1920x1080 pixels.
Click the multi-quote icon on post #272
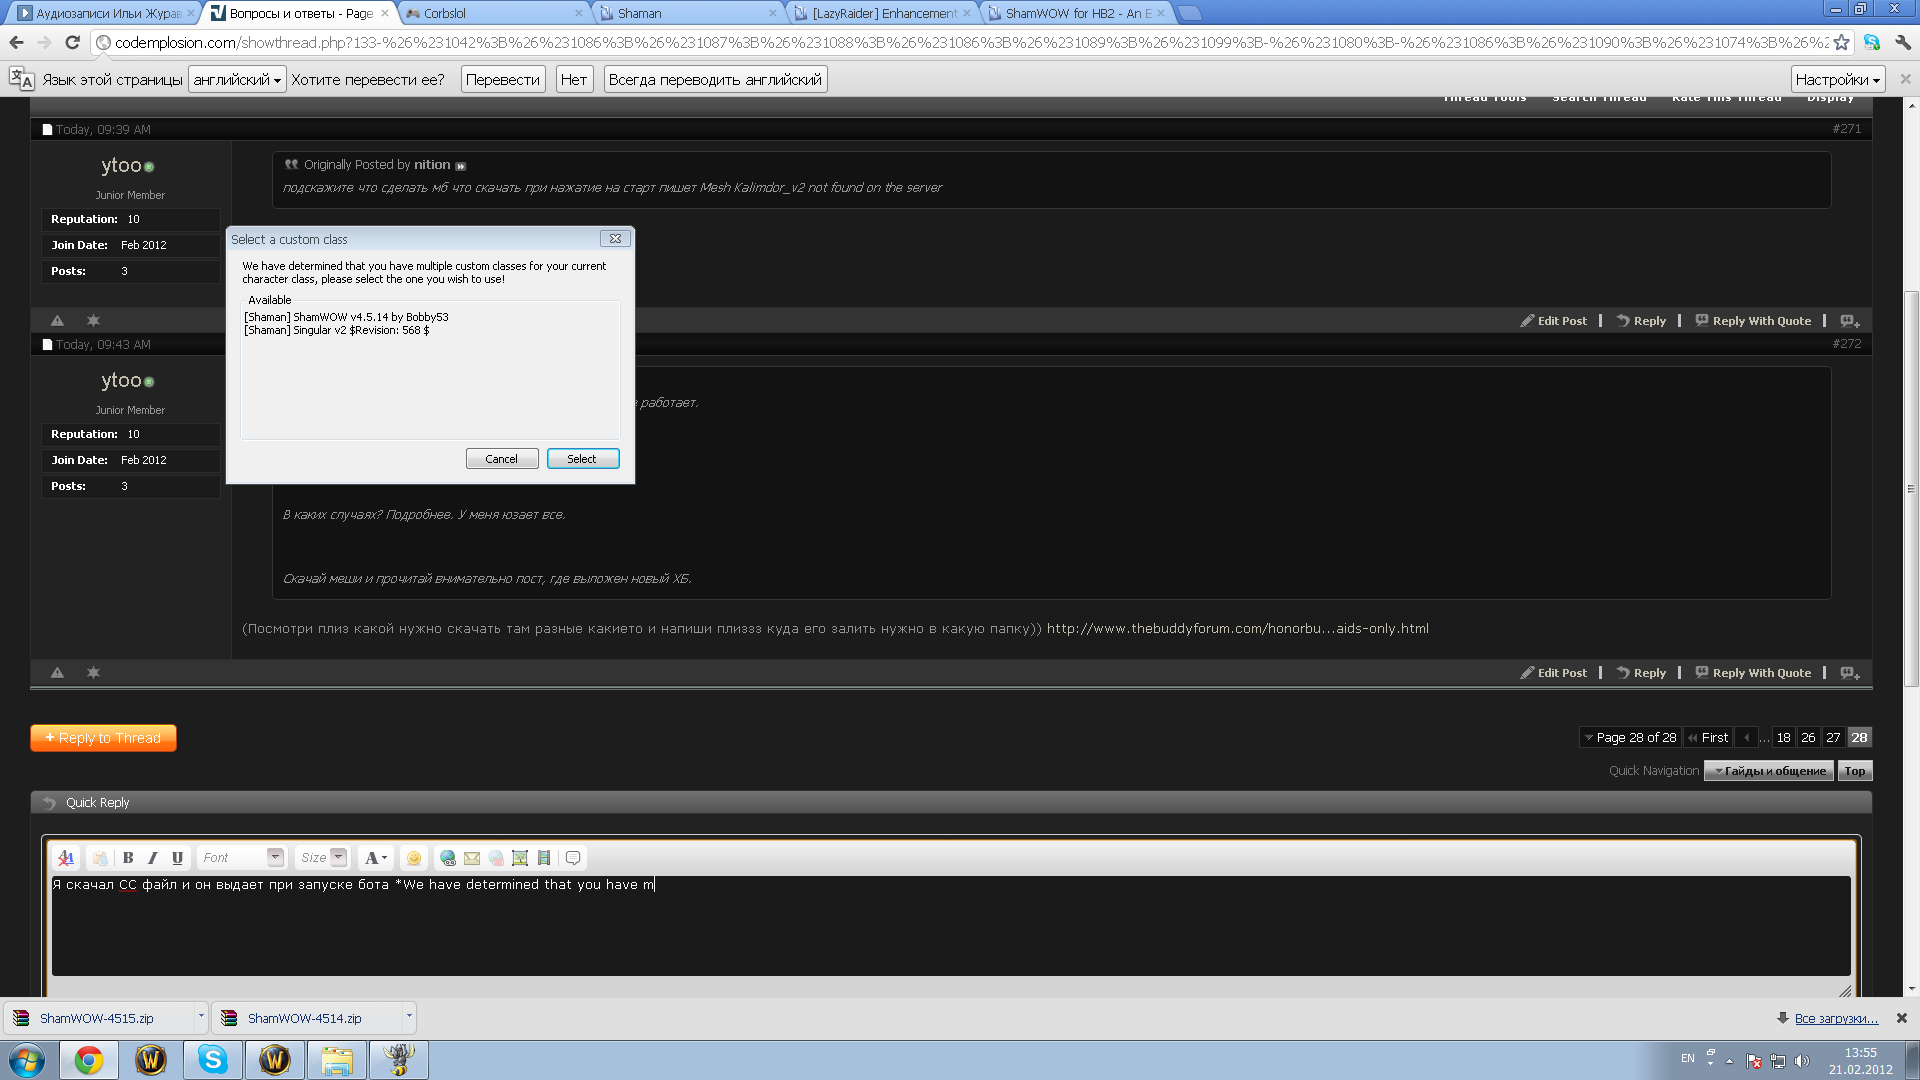(1850, 673)
